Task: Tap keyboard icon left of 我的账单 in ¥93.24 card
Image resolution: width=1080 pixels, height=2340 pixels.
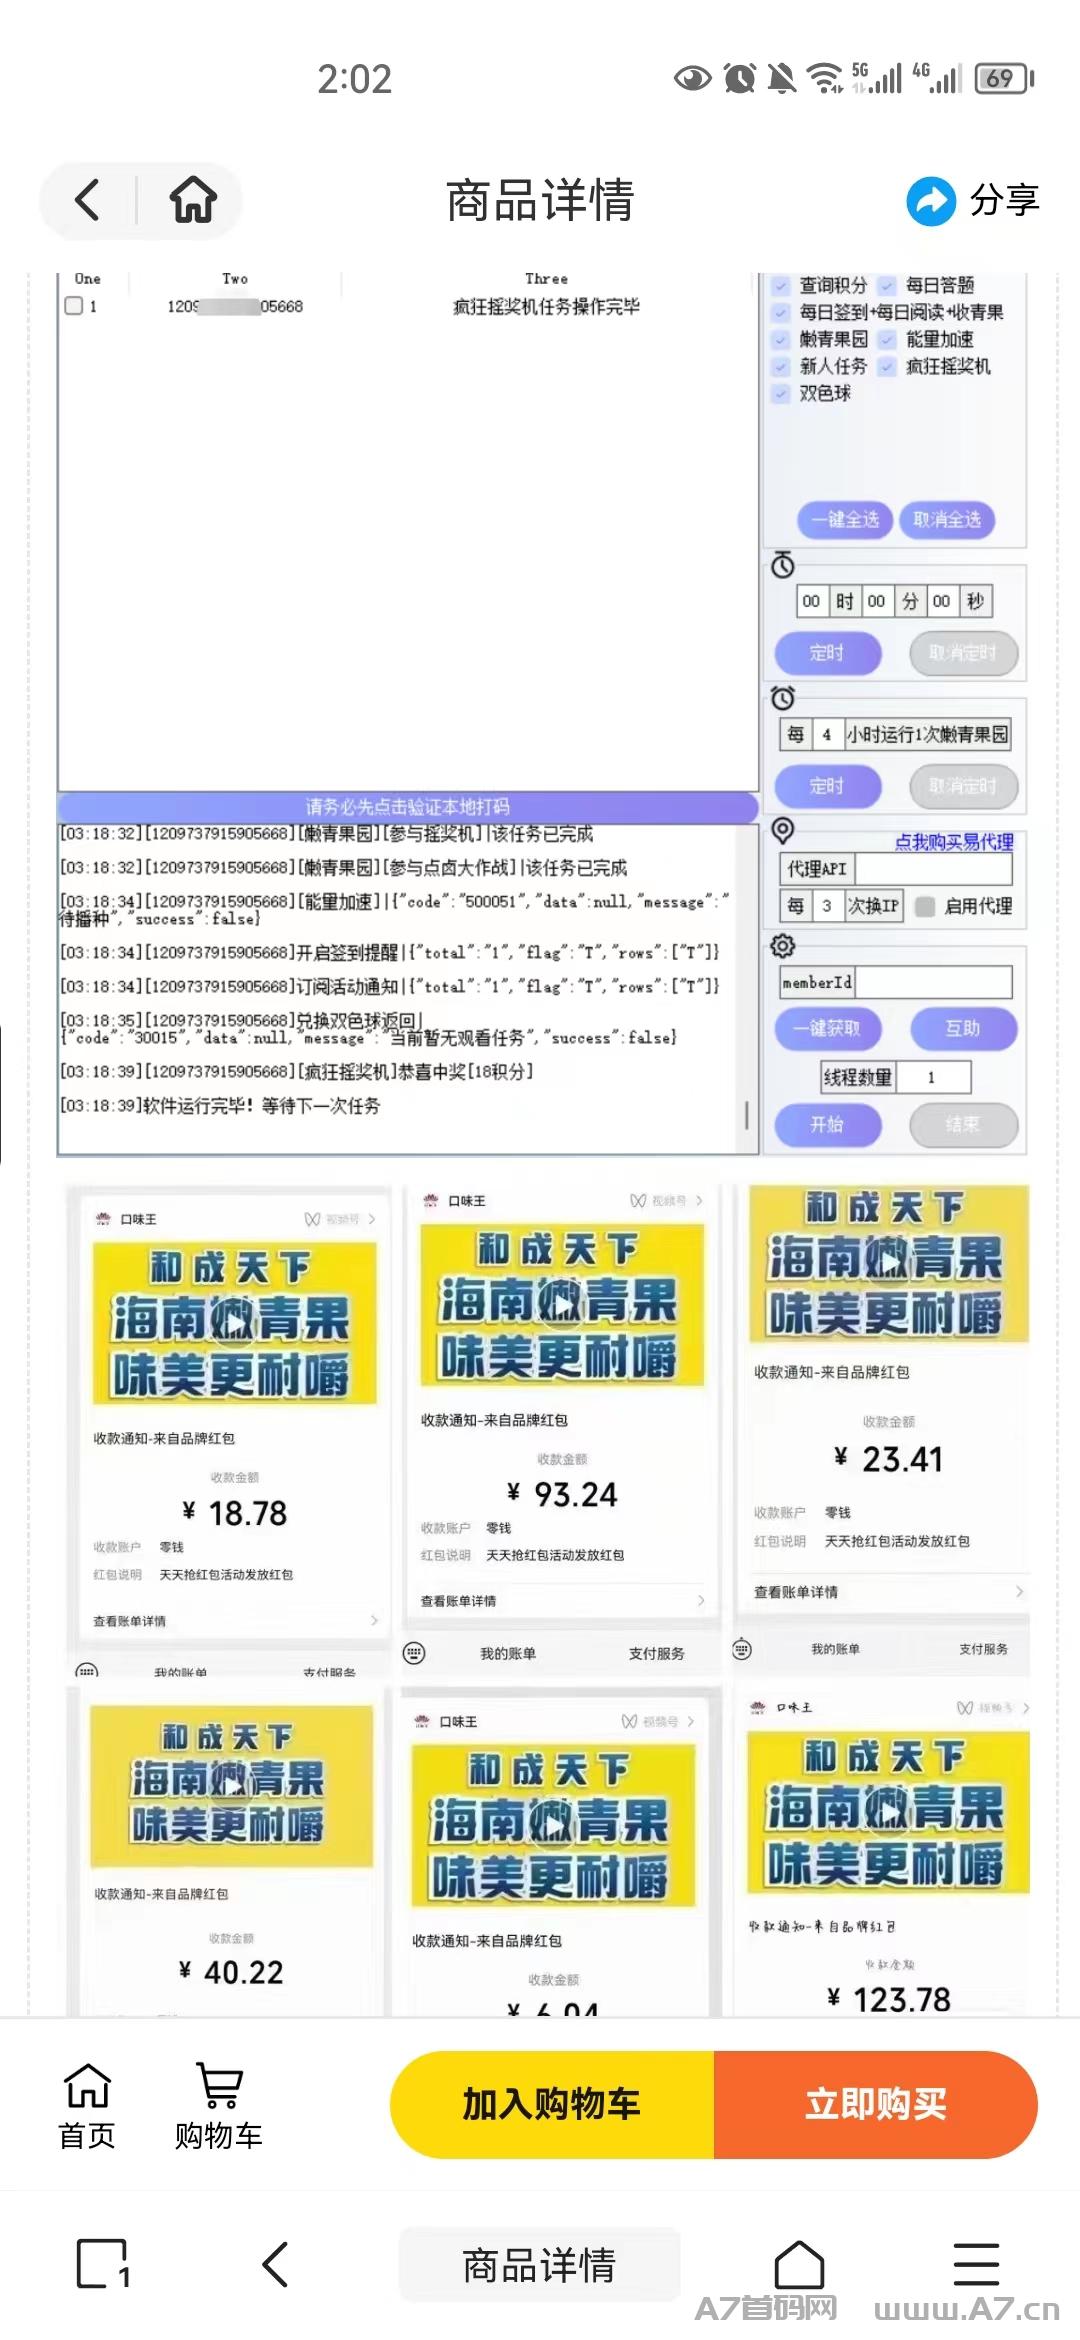Action: coord(414,1653)
